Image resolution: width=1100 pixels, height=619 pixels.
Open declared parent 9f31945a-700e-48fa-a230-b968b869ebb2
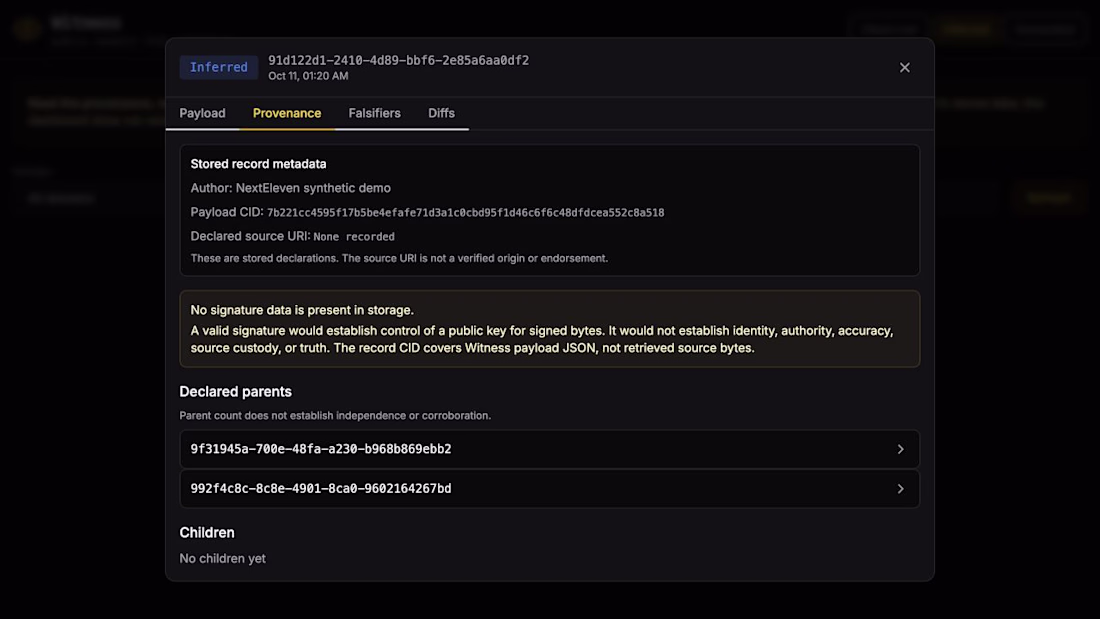549,449
